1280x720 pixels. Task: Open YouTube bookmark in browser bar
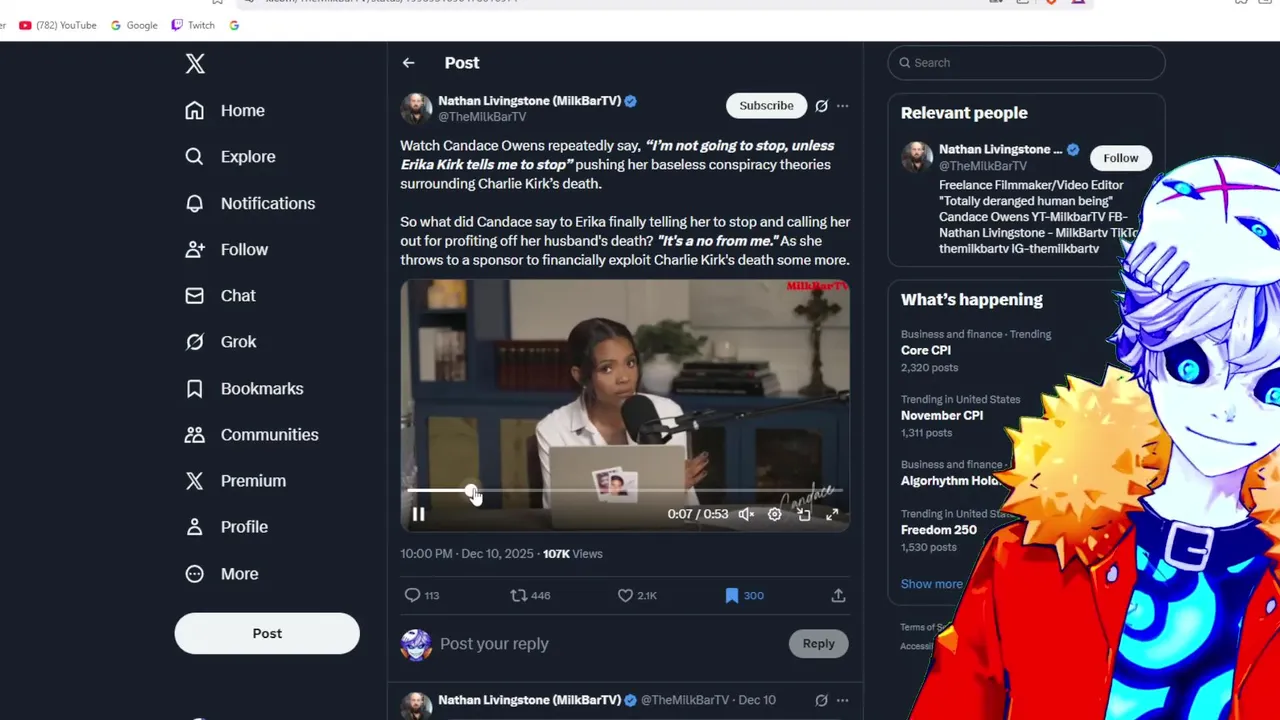coord(58,25)
